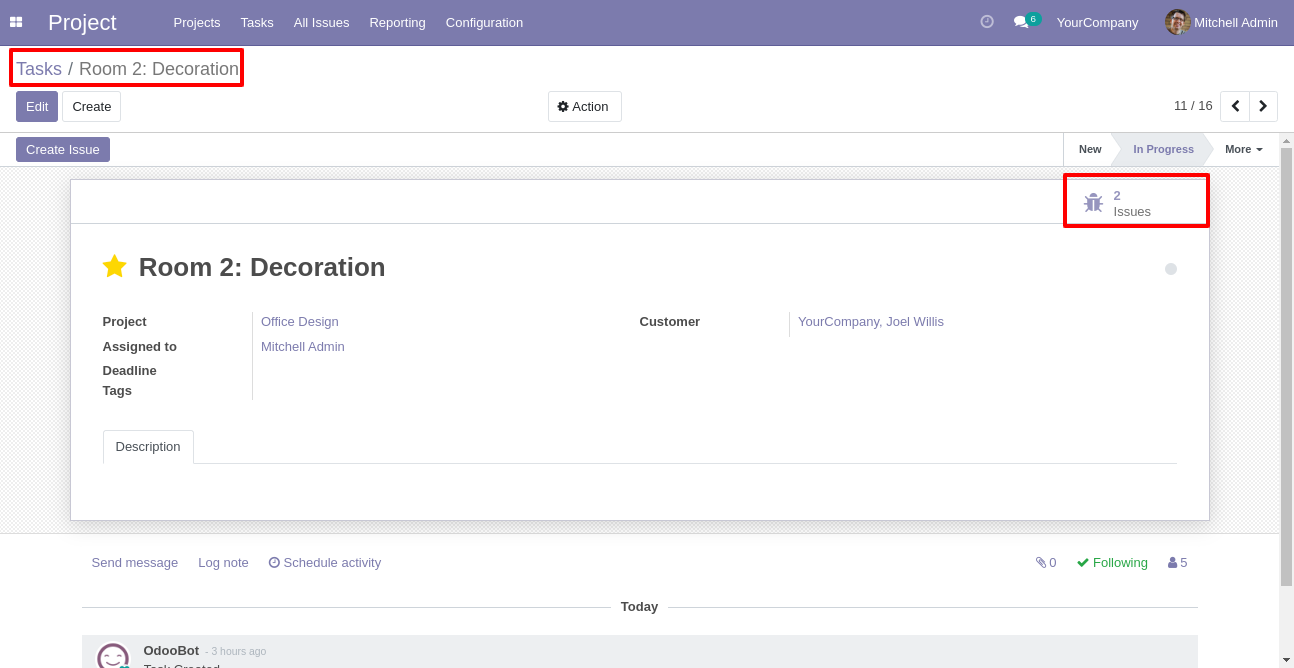This screenshot has height=668, width=1294.
Task: Set stage to New
Action: (1089, 149)
